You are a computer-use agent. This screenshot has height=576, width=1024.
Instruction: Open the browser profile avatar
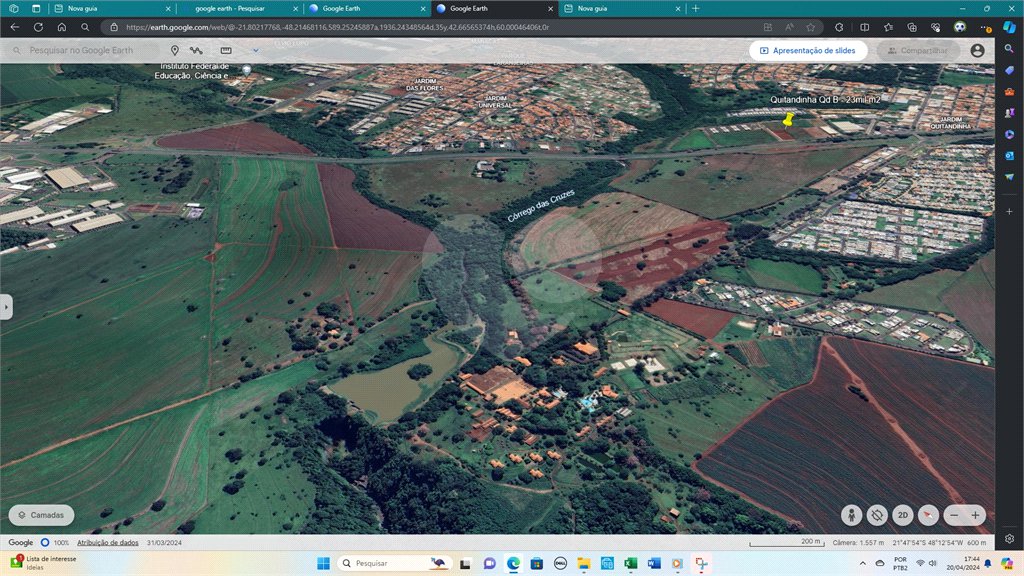tap(959, 27)
